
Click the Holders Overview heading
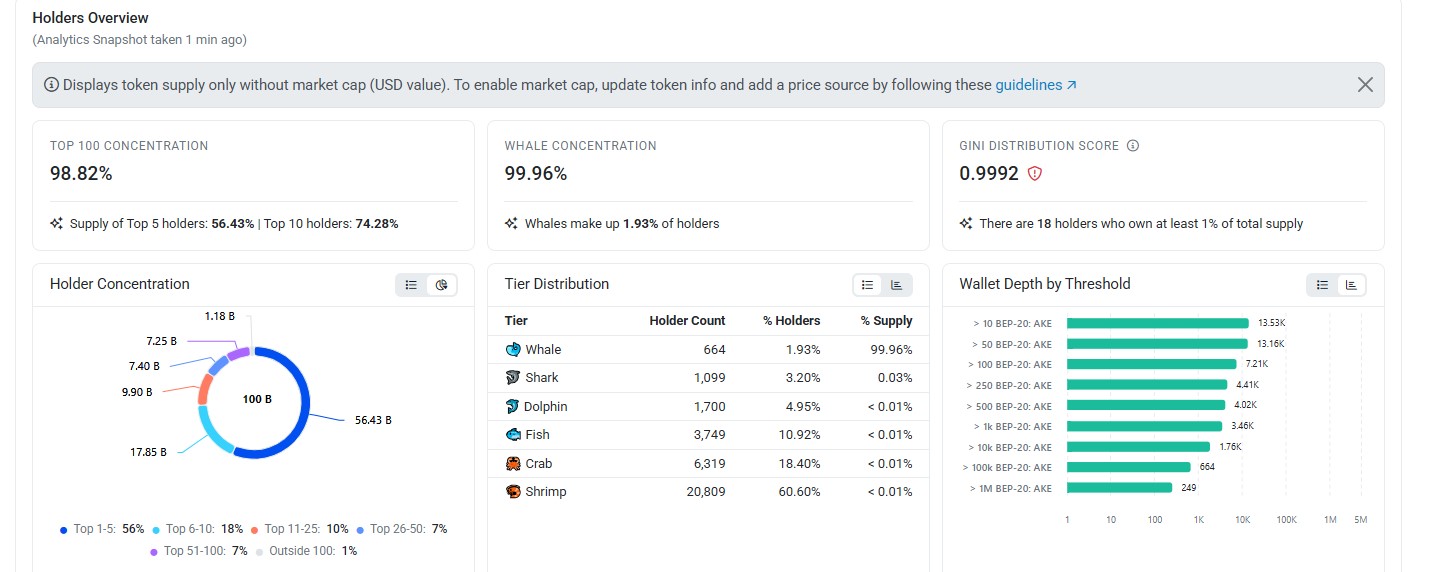90,18
